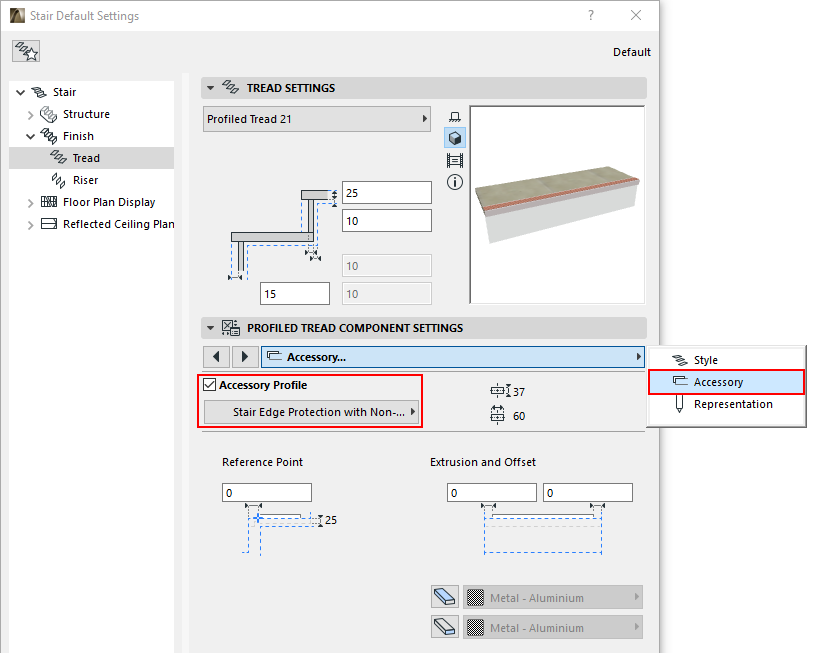Click the Reference Point label
Screen dimensions: 815x653
coord(262,462)
